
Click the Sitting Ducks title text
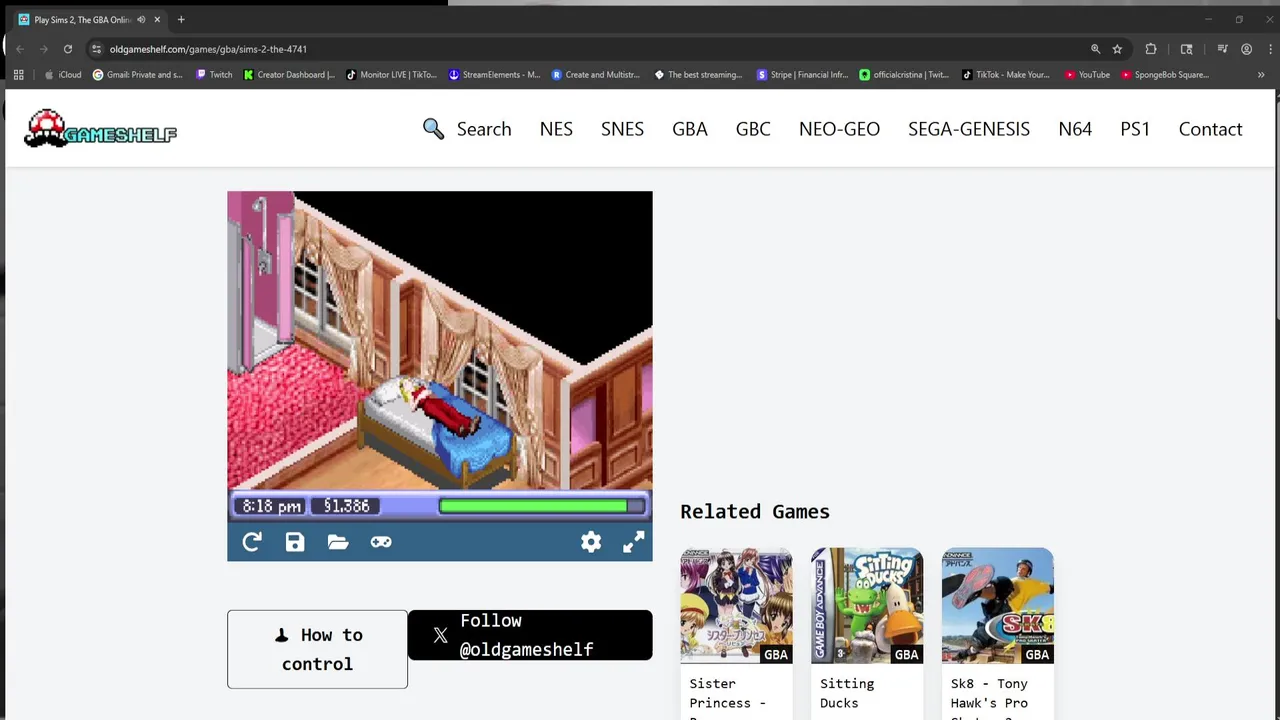pyautogui.click(x=847, y=693)
